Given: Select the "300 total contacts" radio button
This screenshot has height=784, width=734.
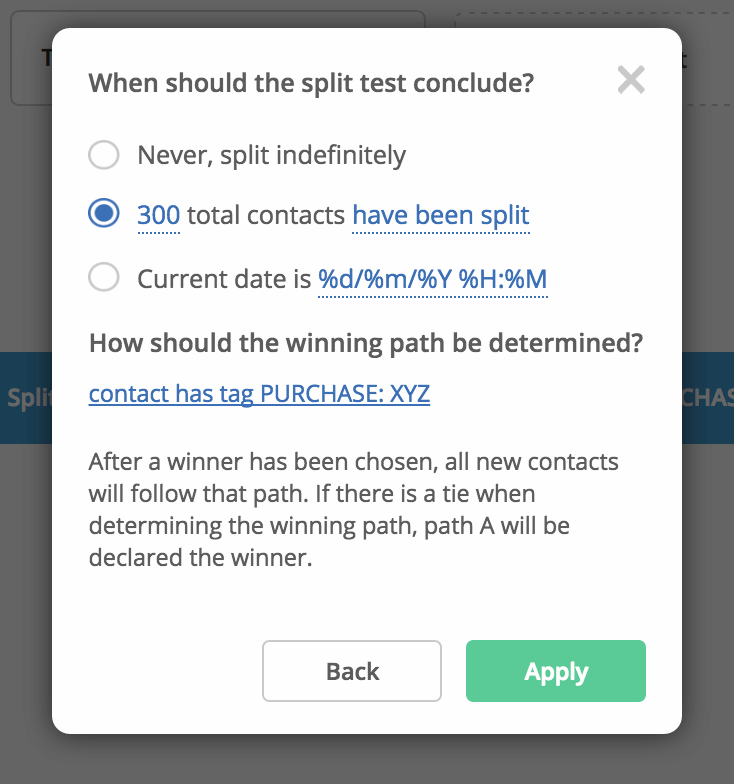Looking at the screenshot, I should point(104,214).
